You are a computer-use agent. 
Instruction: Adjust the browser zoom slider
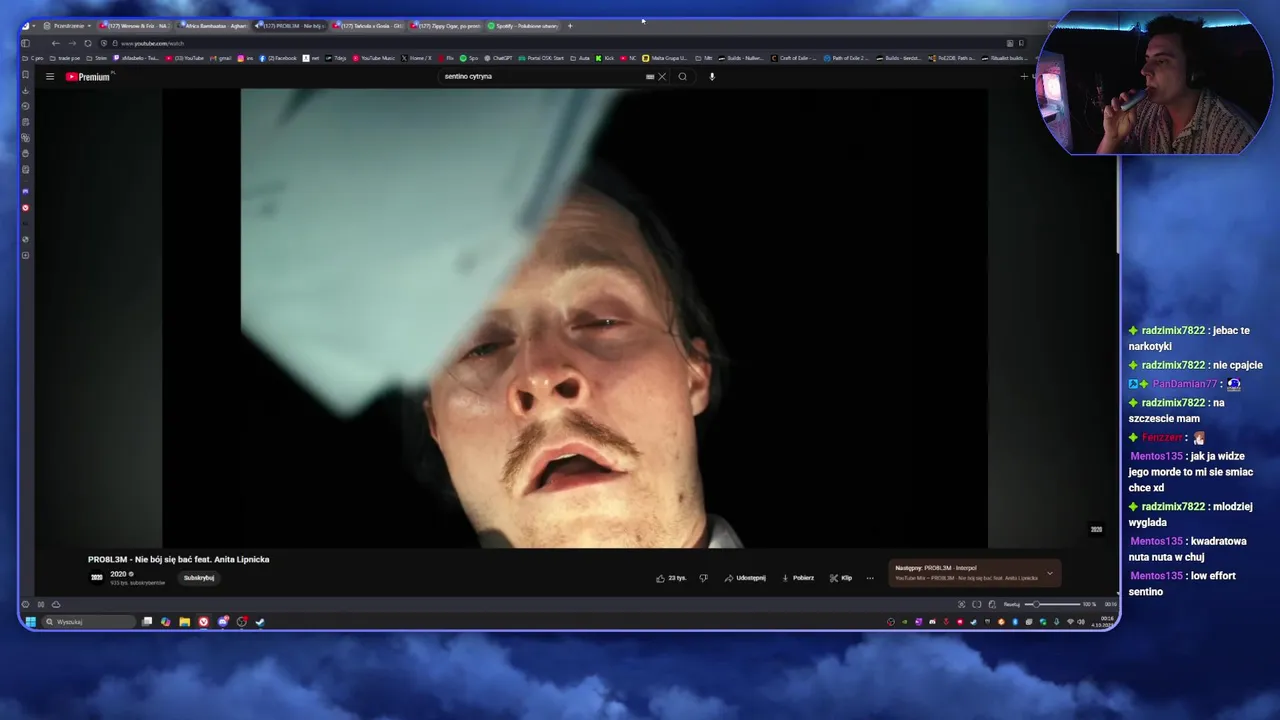point(1052,604)
